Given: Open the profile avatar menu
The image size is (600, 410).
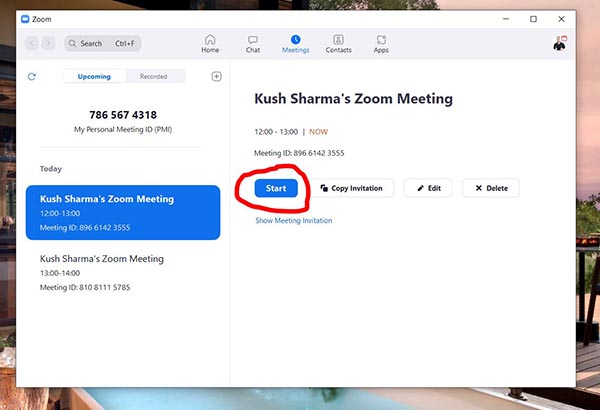Looking at the screenshot, I should pos(560,43).
